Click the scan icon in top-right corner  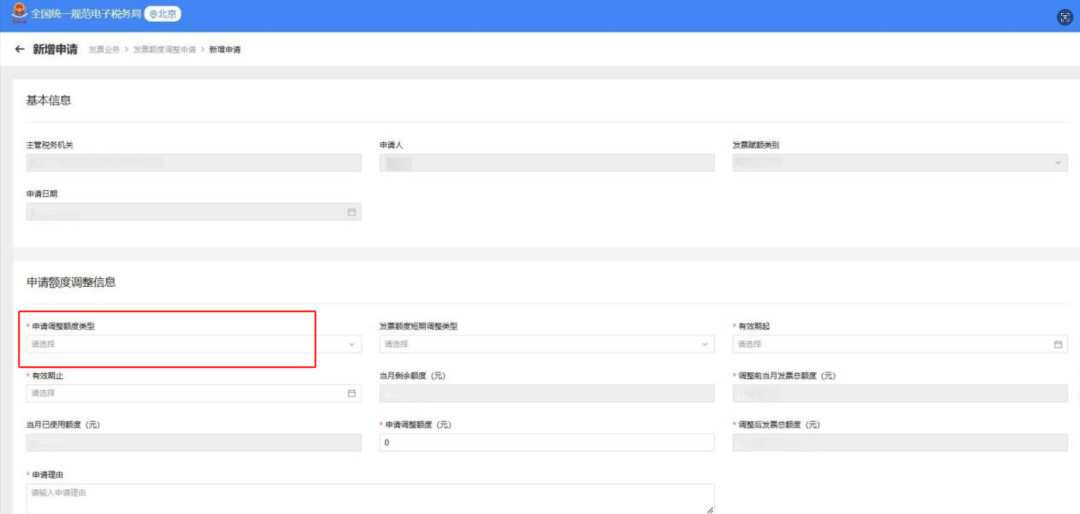point(1064,17)
